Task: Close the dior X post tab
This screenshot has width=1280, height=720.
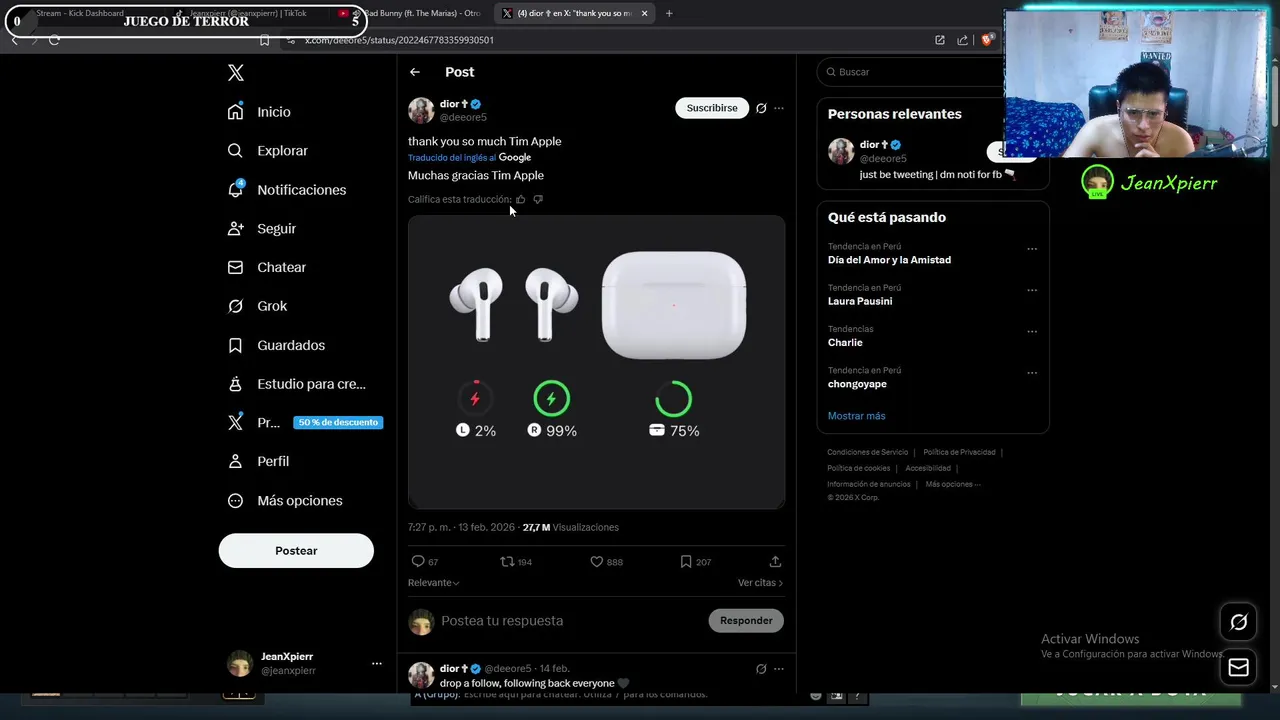Action: [x=644, y=13]
